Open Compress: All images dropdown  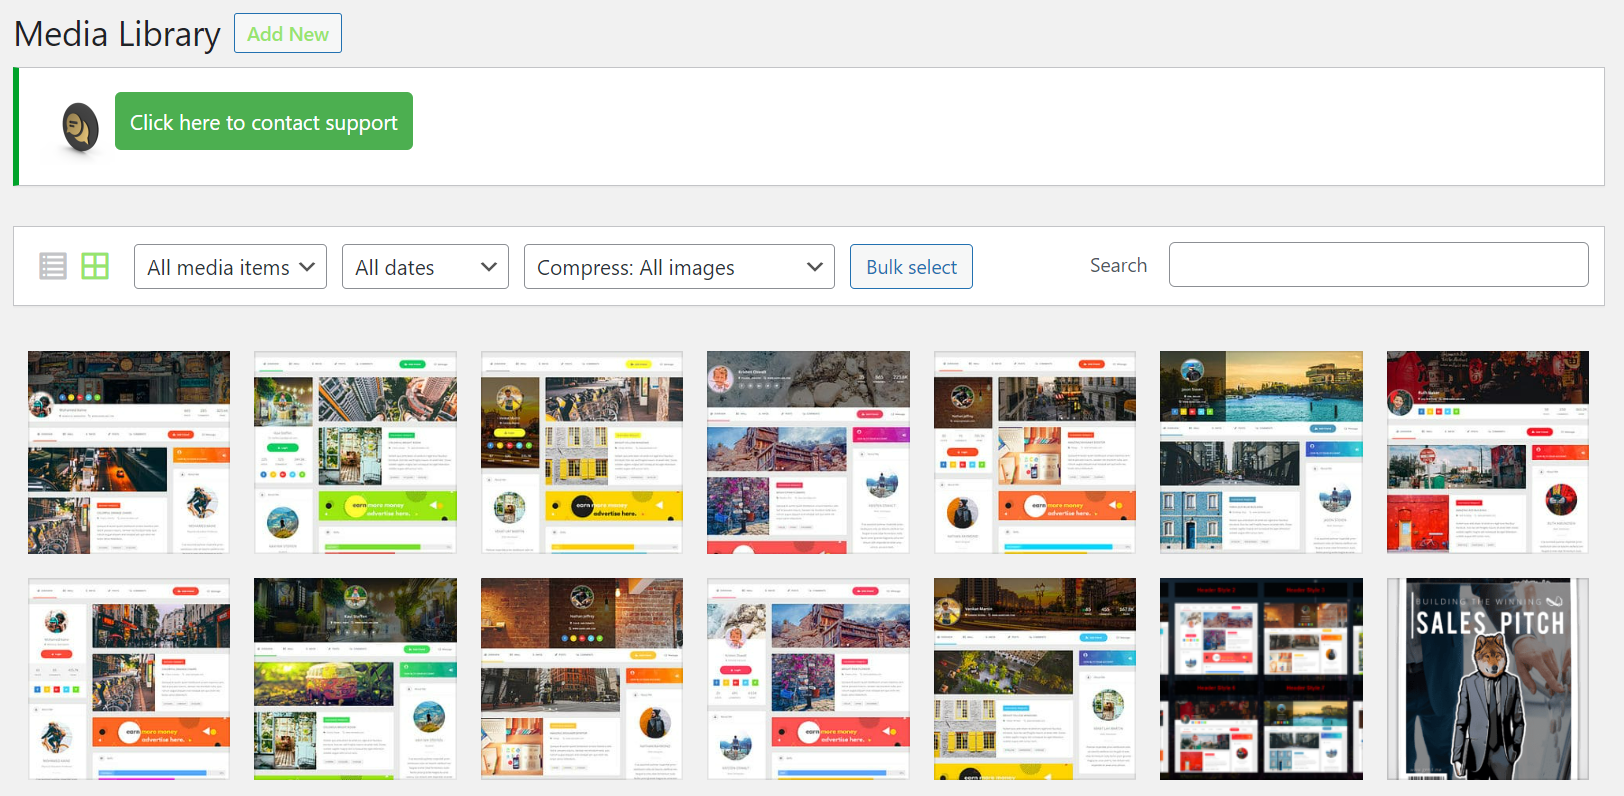[679, 267]
